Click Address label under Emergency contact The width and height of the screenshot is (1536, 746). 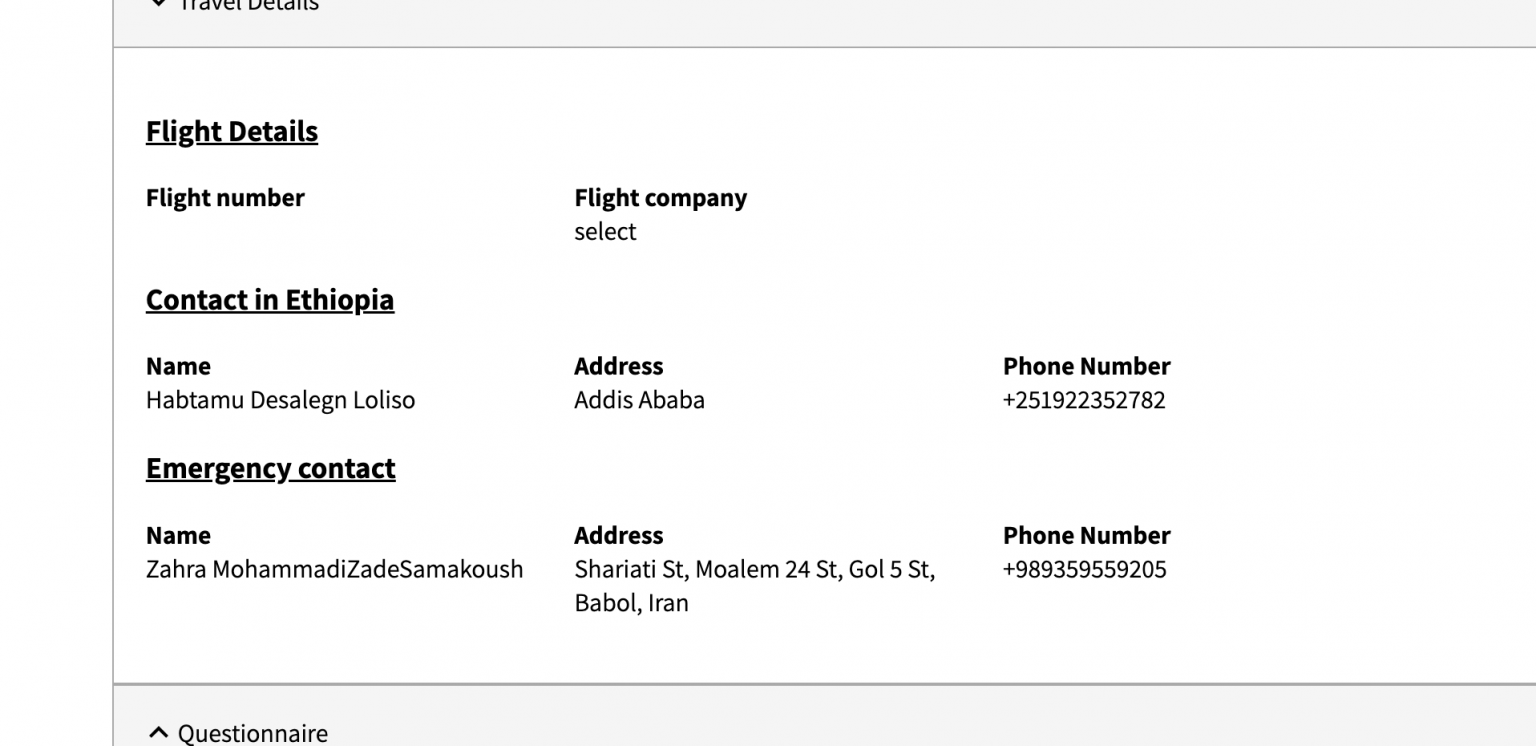coord(618,535)
